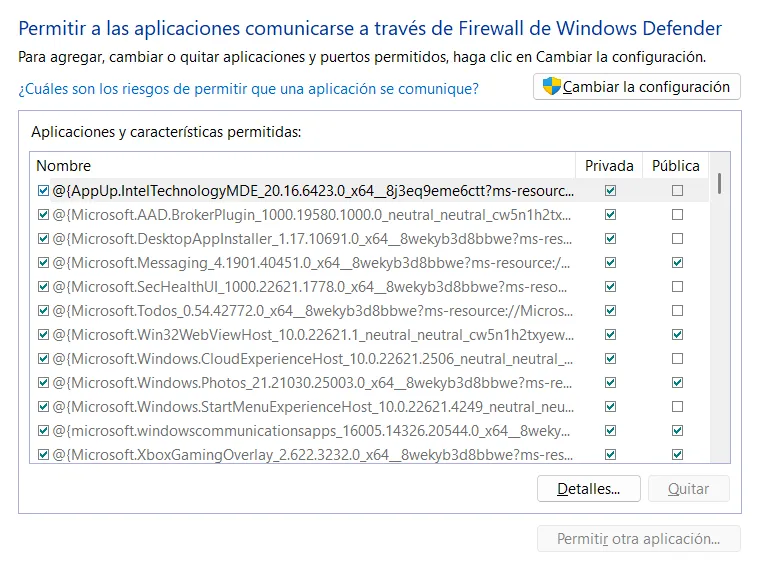Enable Pública checkbox for Microsoft.SecHealthUI
The image size is (781, 562).
coord(677,286)
